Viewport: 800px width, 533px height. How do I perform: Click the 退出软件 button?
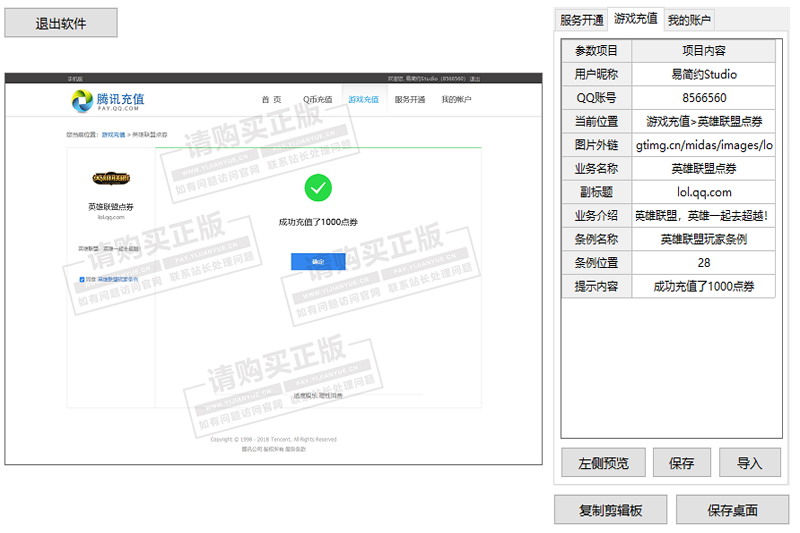(x=61, y=23)
